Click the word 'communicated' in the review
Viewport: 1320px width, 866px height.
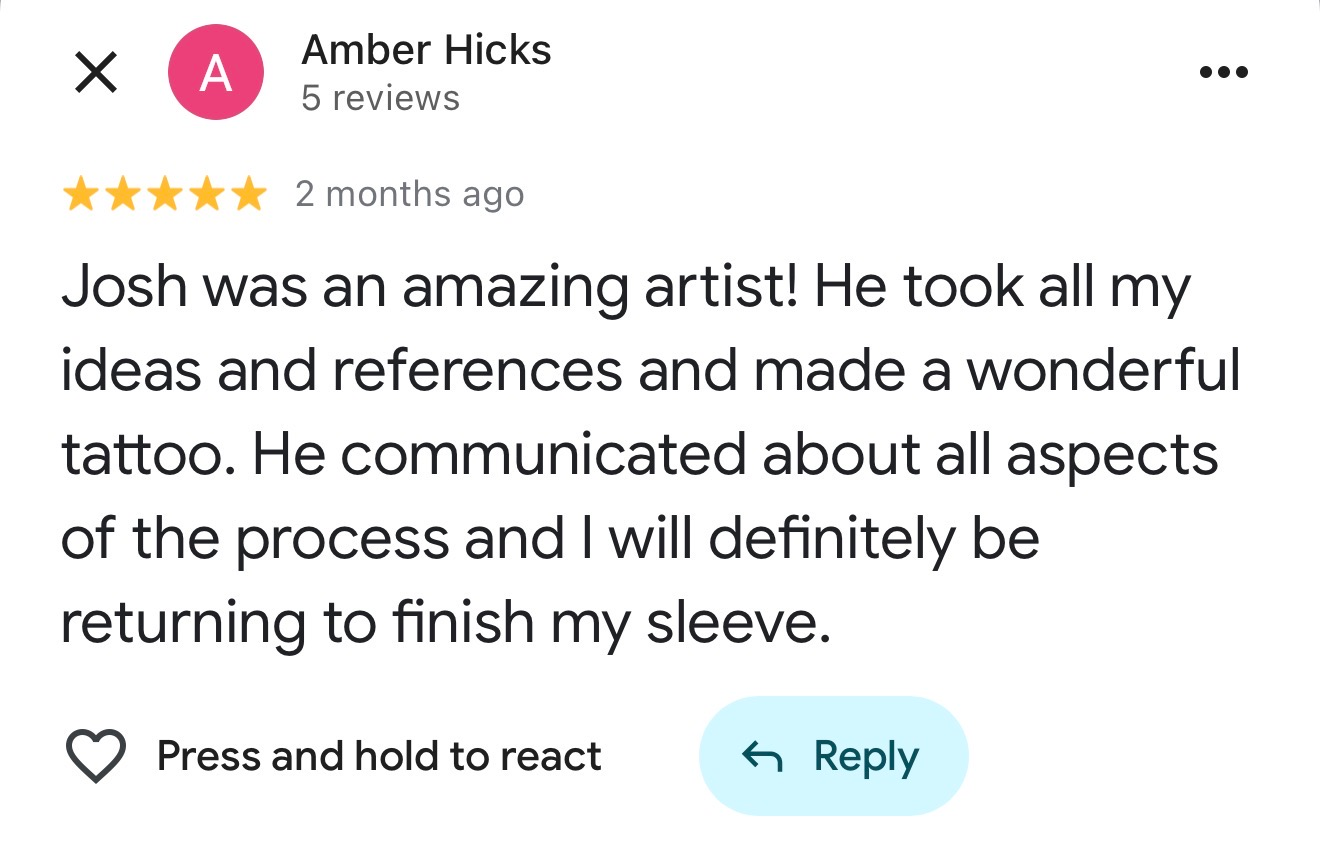coord(544,455)
